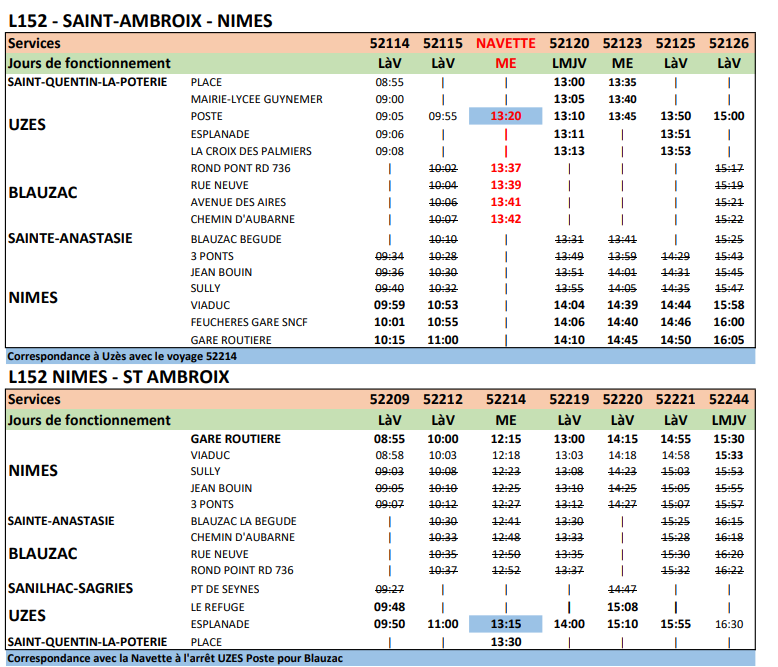Click the red ME day under NAVETTE
Image resolution: width=778 pixels, height=667 pixels.
pyautogui.click(x=506, y=64)
